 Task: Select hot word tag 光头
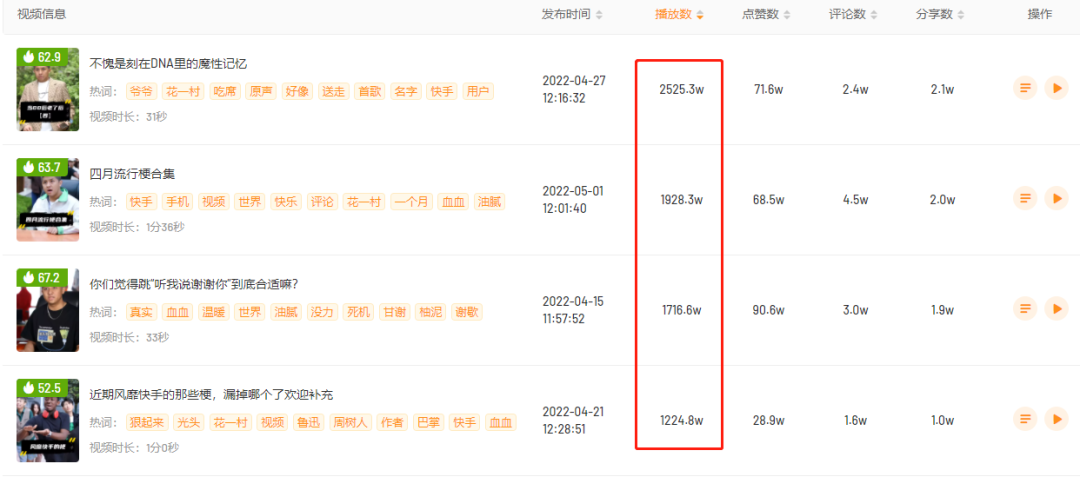189,422
